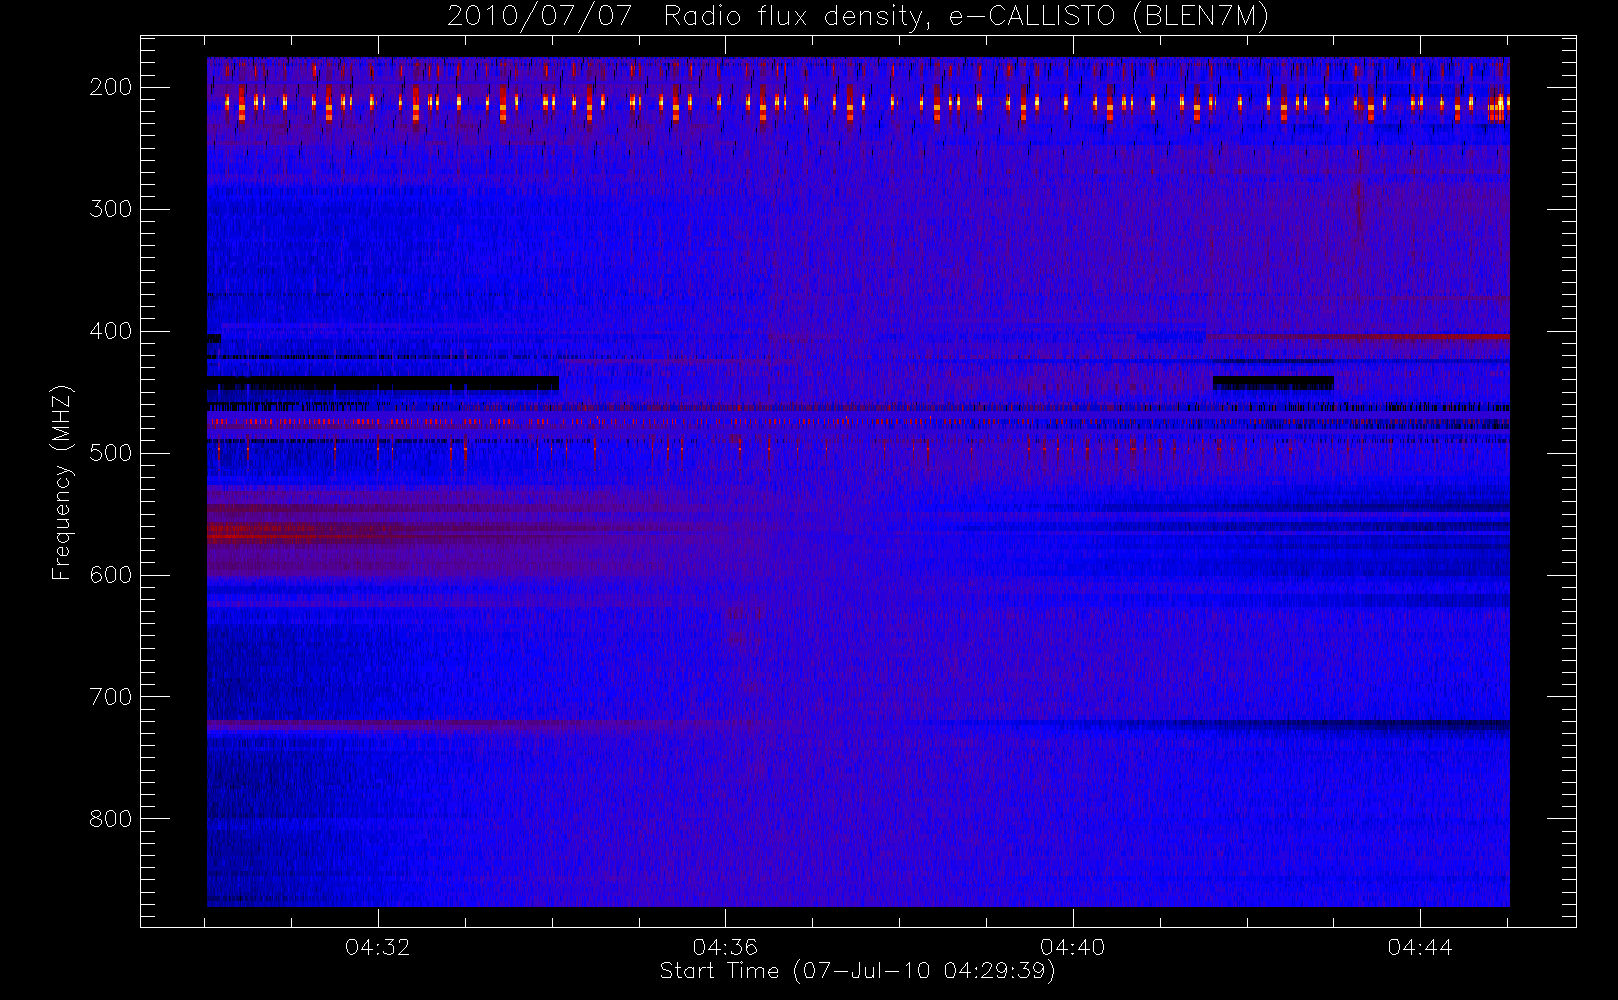Screen dimensions: 1618x1000
Task: Click the 300 frequency tick label
Action: tap(111, 209)
